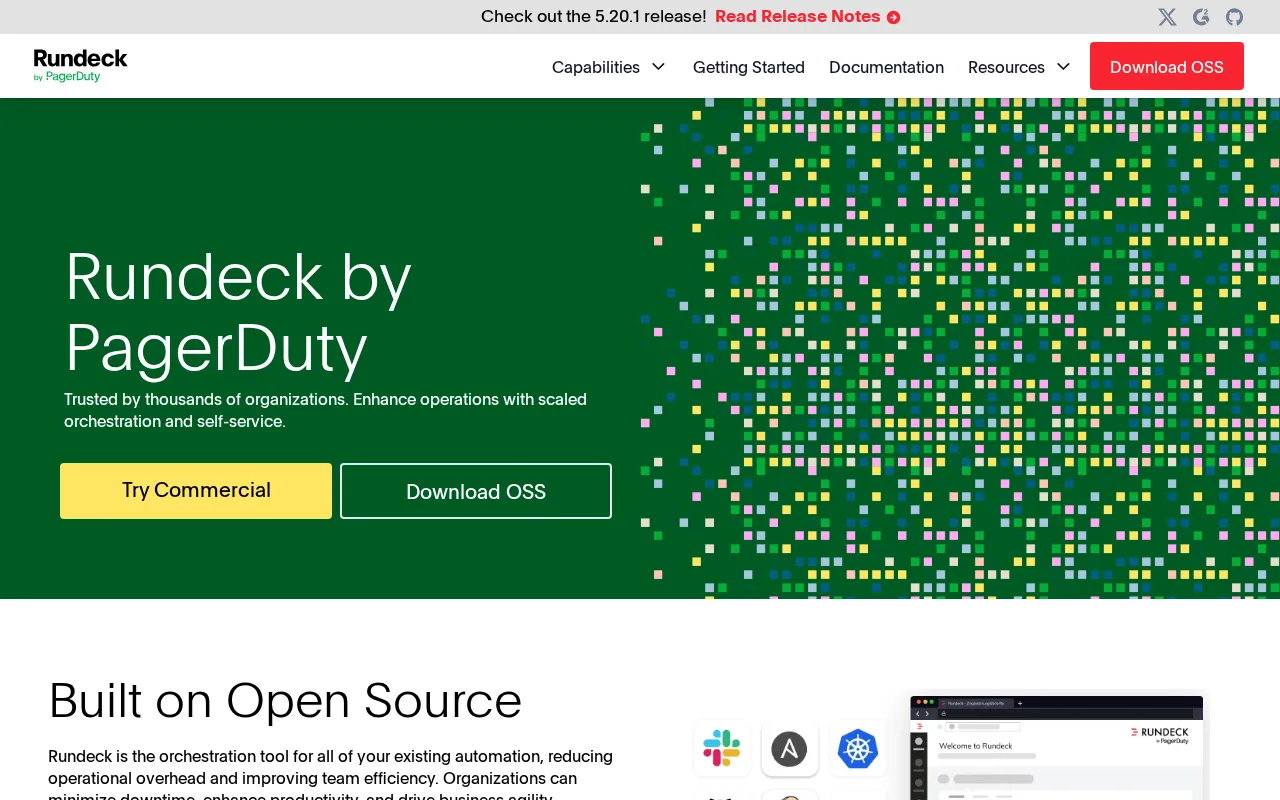Click the Rundeck app screenshot thumbnail

(1056, 746)
